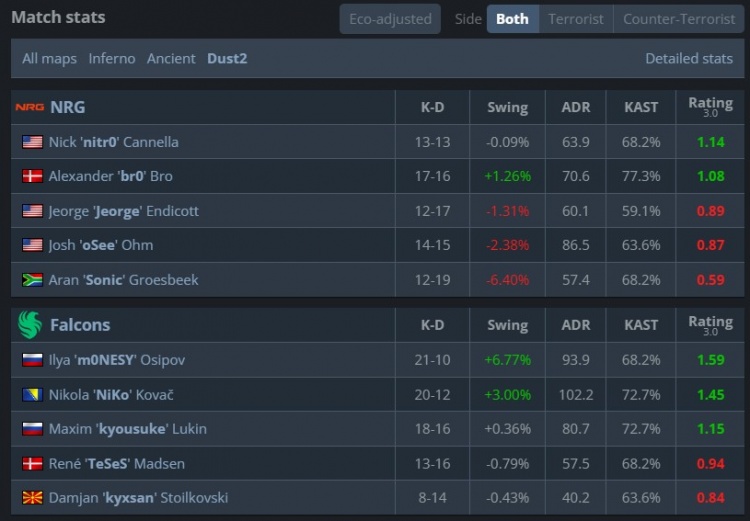Screen dimensions: 750x521
Task: Open Josh 'oSee' Ohm player page
Action: [x=101, y=245]
